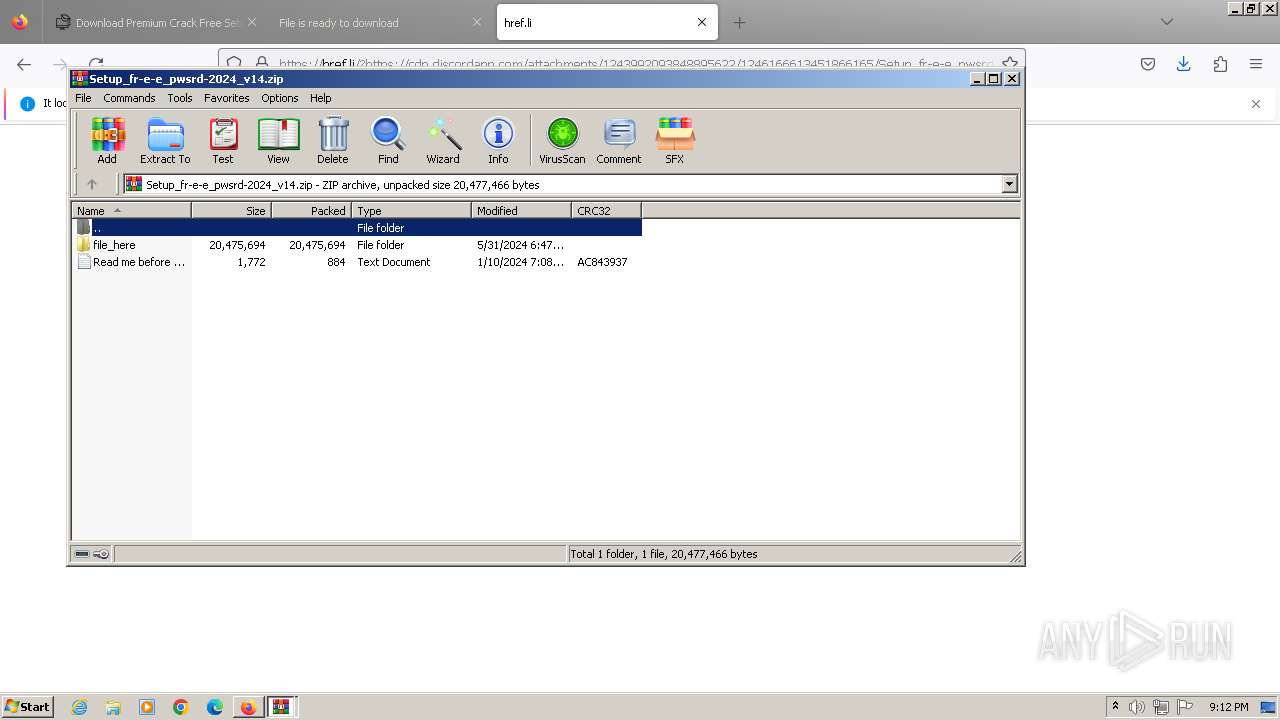Open the Favorites menu
This screenshot has width=1280, height=720.
tap(227, 98)
